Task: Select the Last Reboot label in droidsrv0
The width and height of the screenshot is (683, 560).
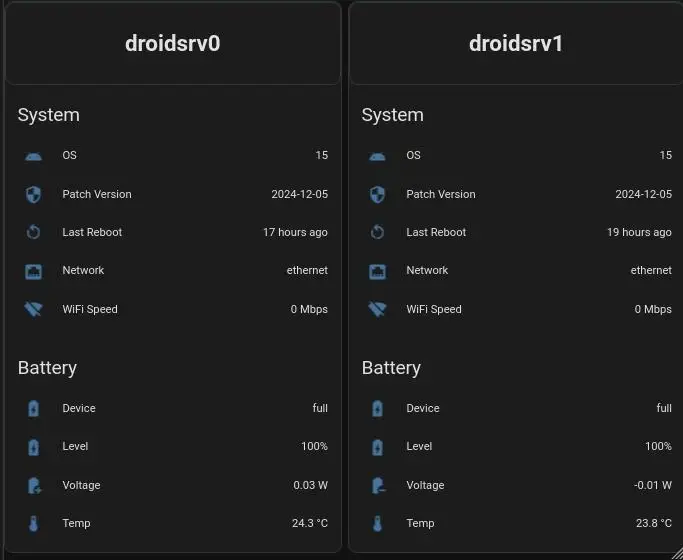Action: pyautogui.click(x=92, y=232)
